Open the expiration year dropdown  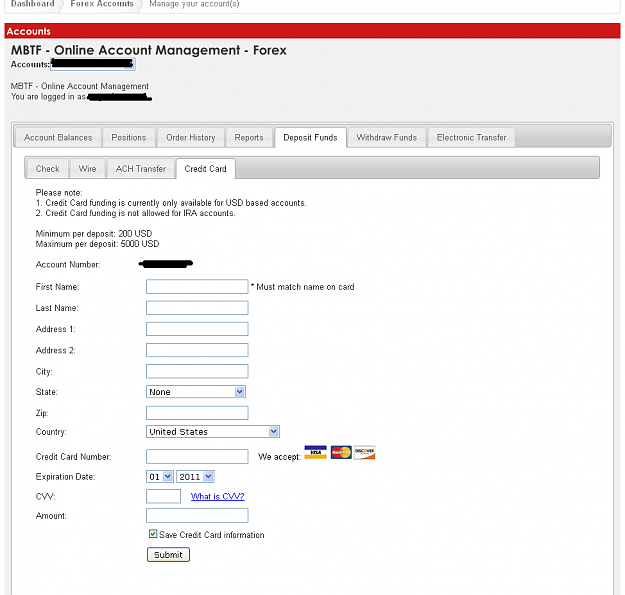pos(195,477)
